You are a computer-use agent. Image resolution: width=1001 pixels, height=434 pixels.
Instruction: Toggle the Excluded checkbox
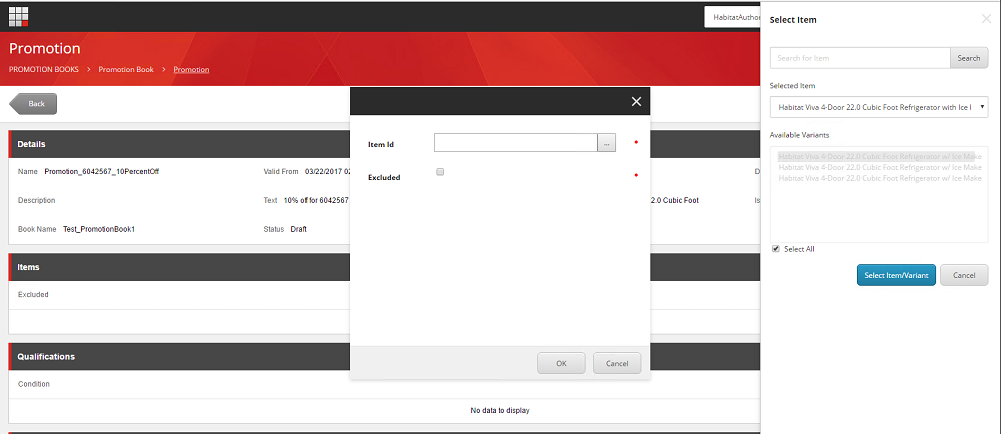point(440,172)
